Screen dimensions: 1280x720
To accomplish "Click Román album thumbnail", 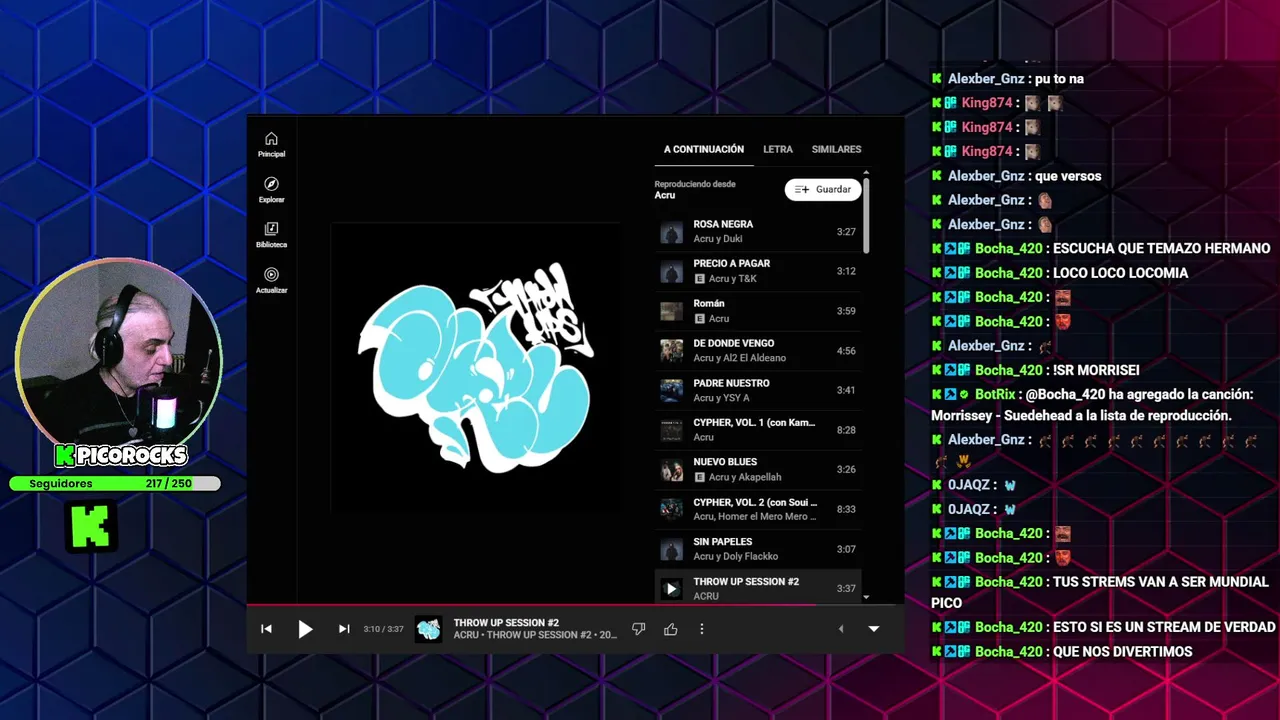I will point(672,311).
